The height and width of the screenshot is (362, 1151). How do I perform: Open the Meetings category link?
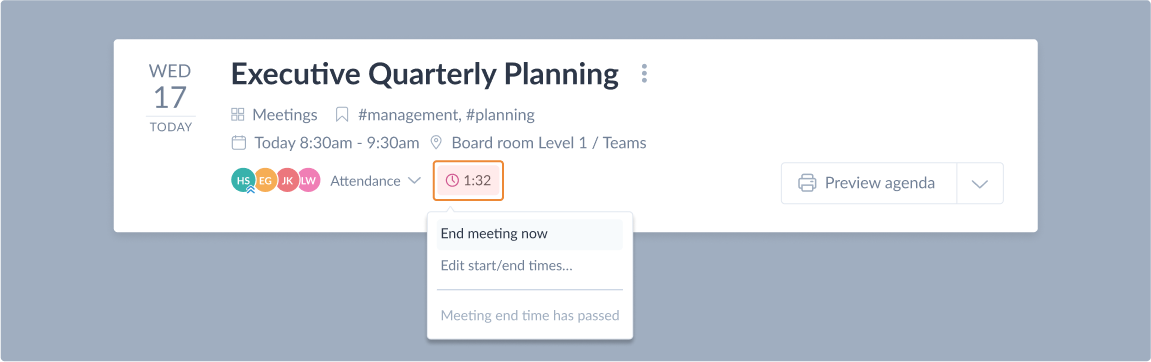point(285,115)
